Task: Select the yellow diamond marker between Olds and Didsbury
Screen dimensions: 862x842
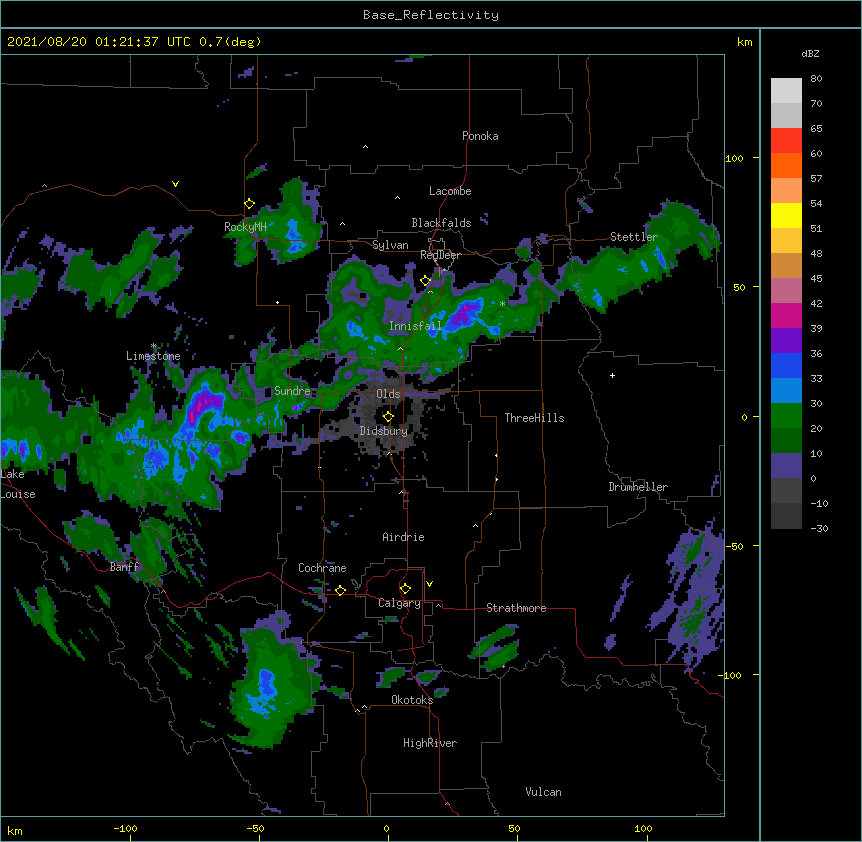Action: pos(388,416)
